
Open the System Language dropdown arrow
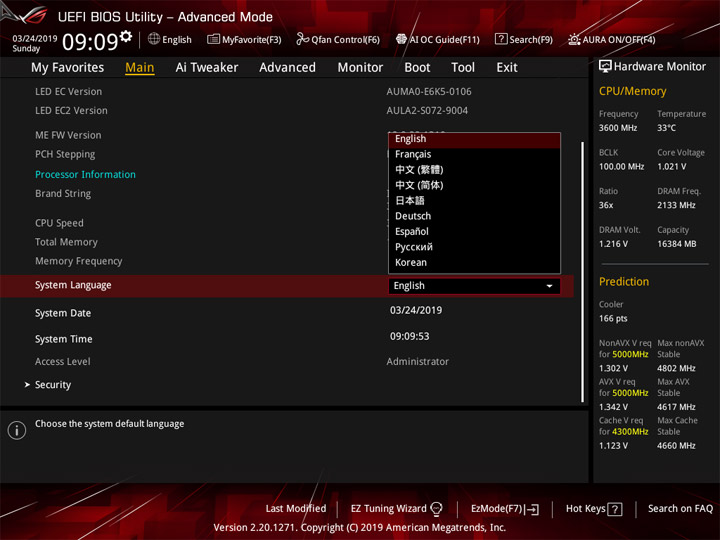pyautogui.click(x=549, y=286)
